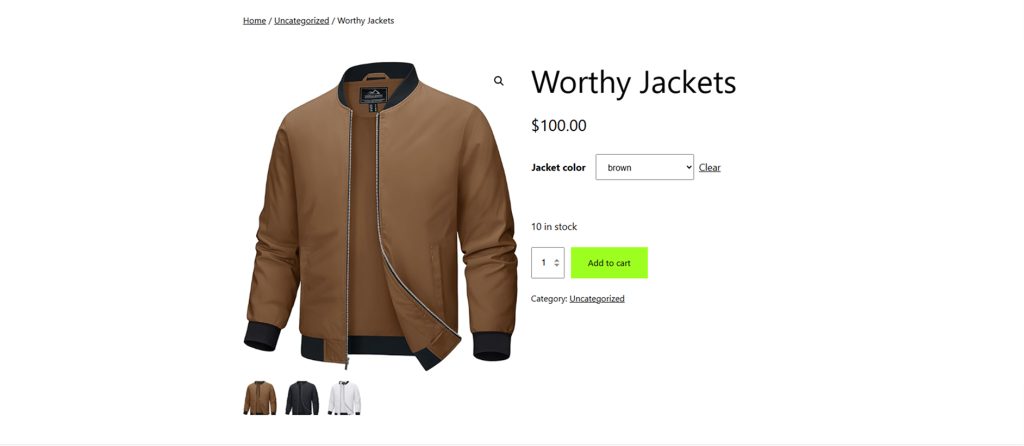This screenshot has width=1024, height=446.
Task: Click the Clear link beside color selector
Action: 710,168
